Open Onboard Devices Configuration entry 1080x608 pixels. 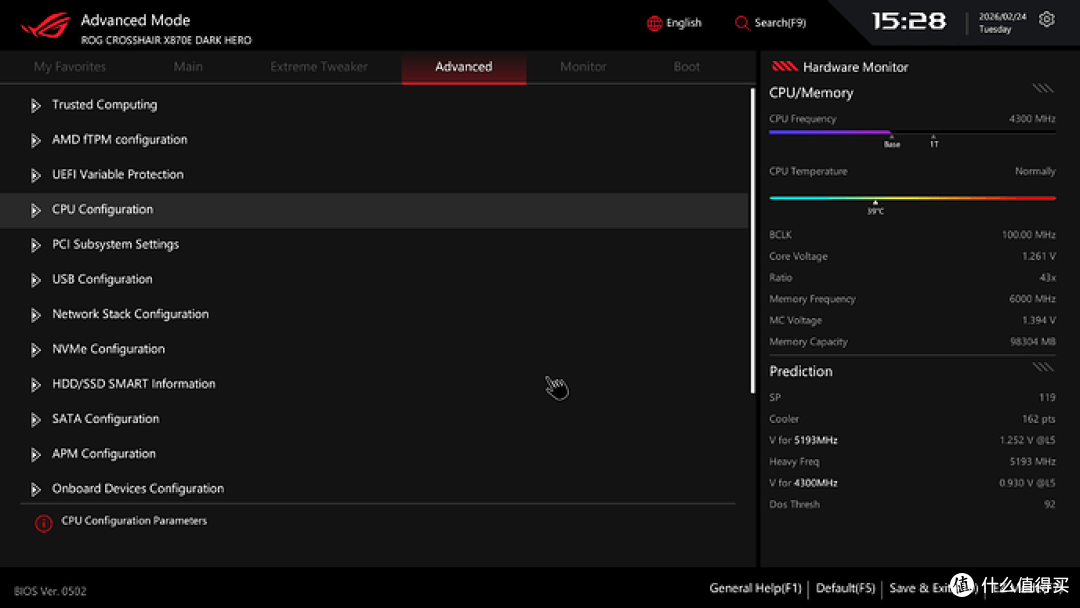coord(138,488)
